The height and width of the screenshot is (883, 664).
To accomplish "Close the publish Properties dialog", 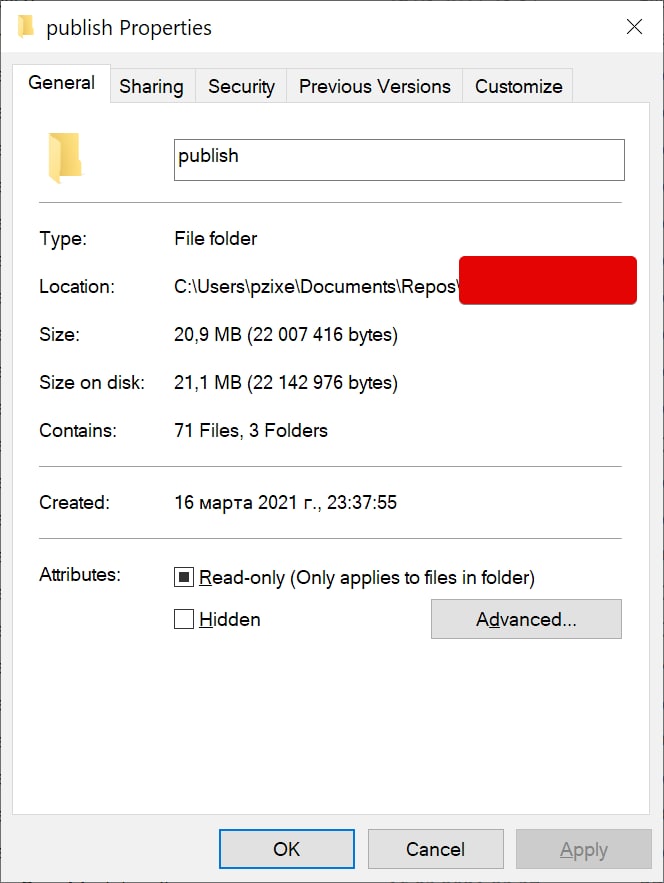I will point(634,26).
